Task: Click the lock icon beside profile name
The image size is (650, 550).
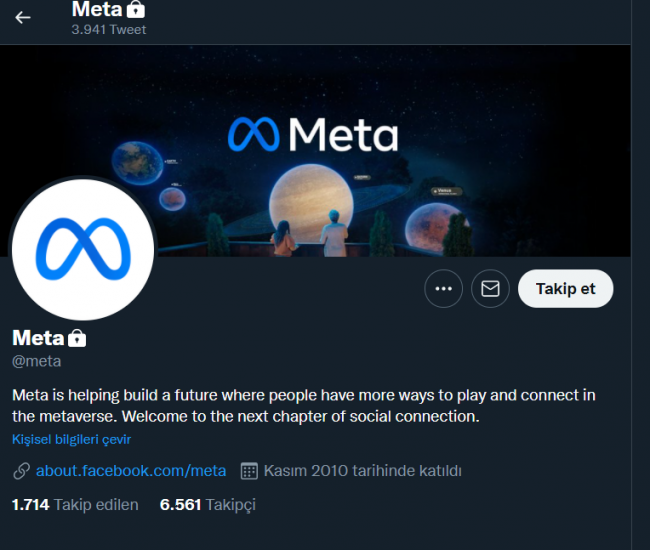Action: pos(77,338)
